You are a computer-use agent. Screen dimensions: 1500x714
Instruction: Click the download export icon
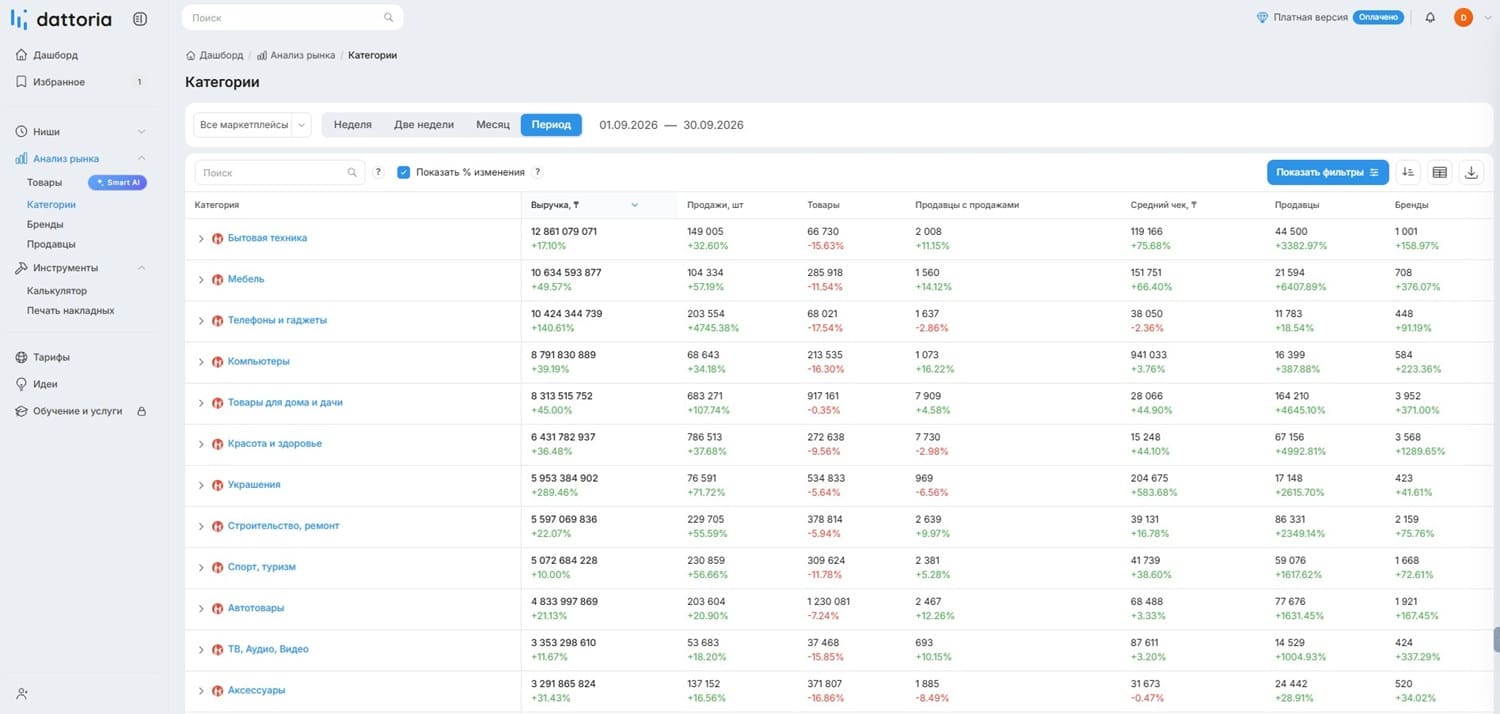[x=1471, y=172]
